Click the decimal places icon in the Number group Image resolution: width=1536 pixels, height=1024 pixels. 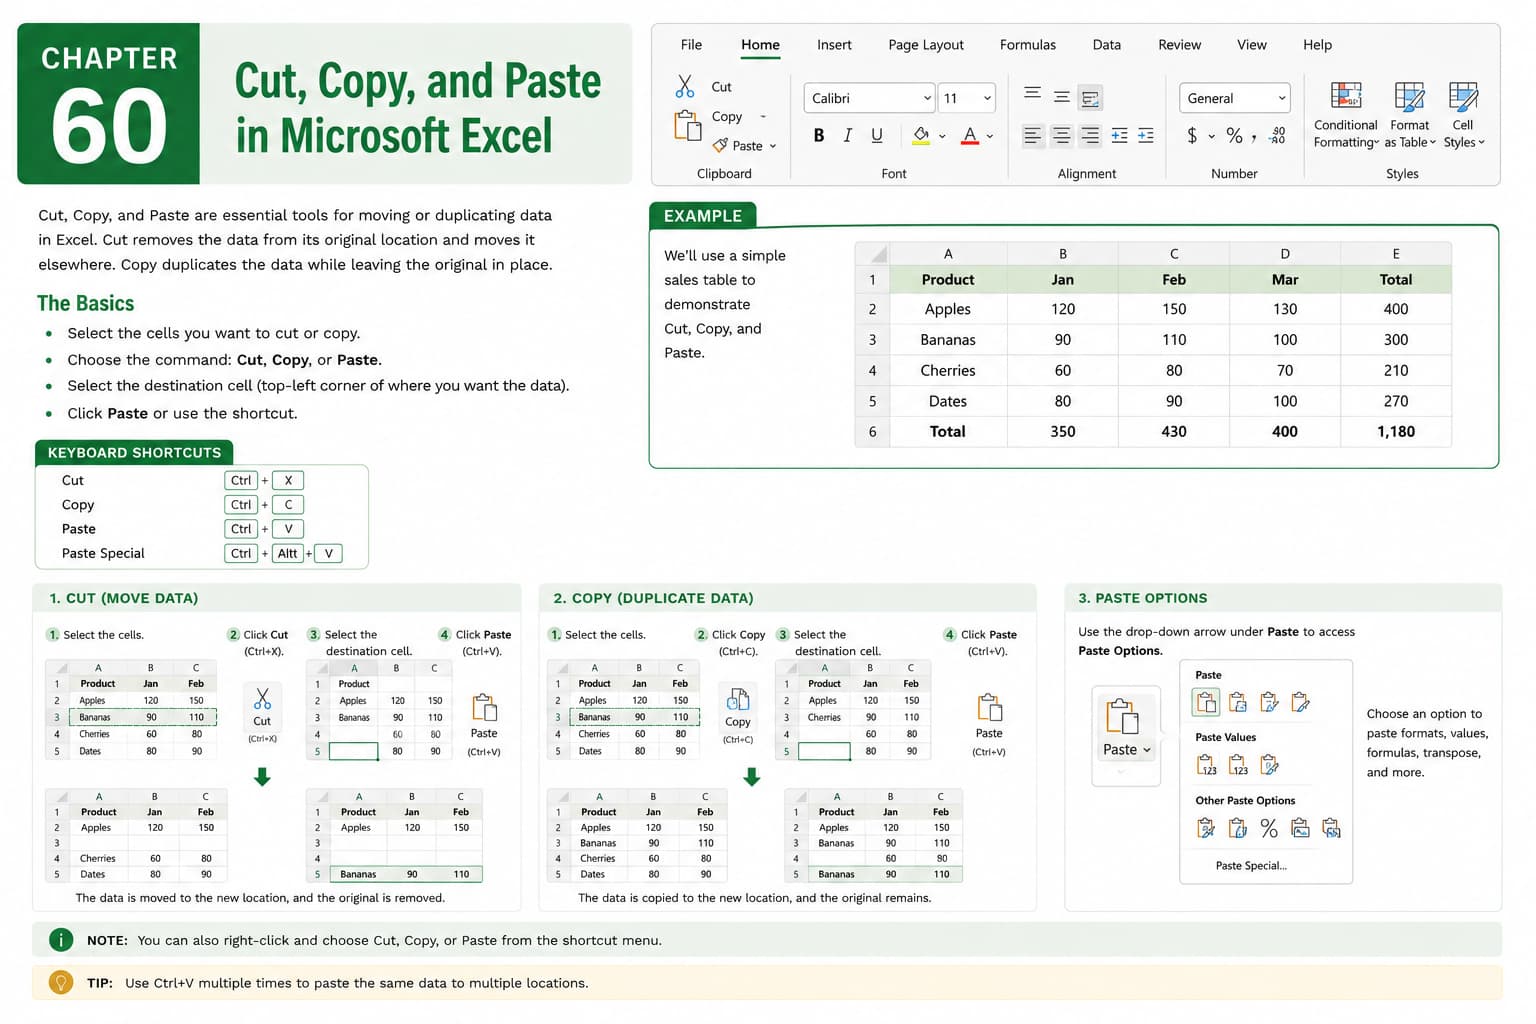coord(1277,136)
